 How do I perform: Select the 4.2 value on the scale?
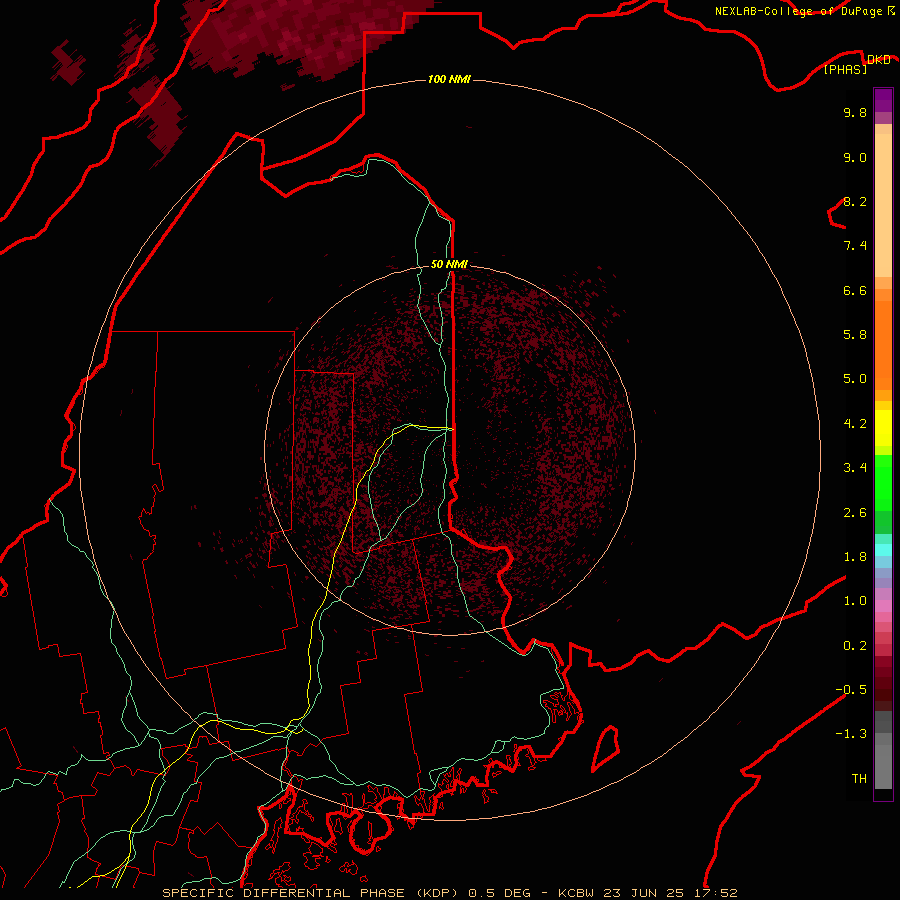pyautogui.click(x=855, y=424)
